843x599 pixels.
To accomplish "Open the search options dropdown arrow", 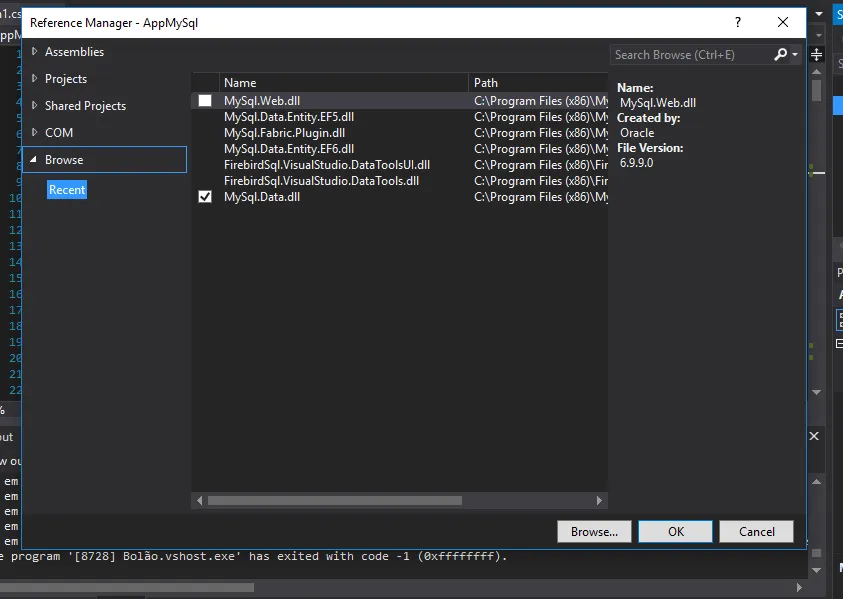I will [795, 55].
